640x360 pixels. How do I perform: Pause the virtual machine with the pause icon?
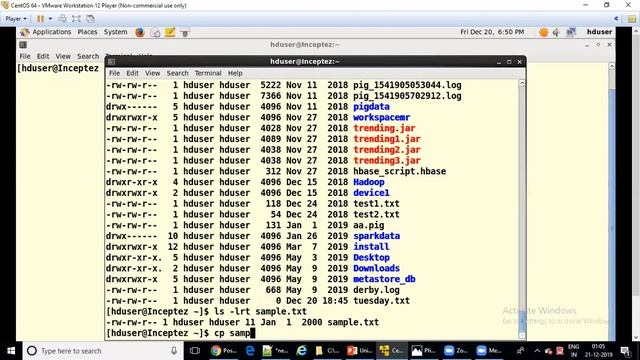(40, 19)
